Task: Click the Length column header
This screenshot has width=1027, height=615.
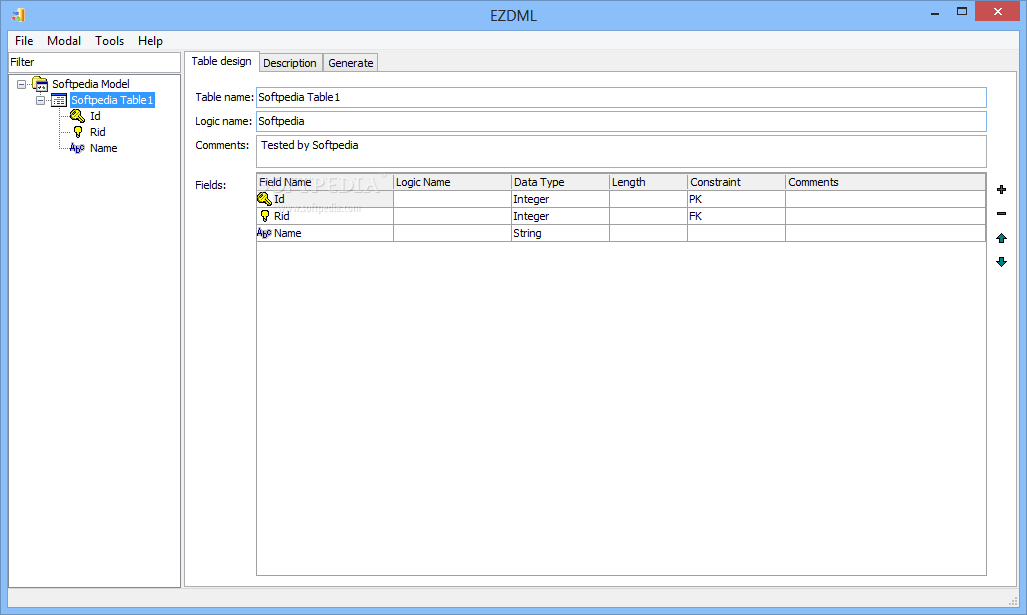Action: click(648, 182)
